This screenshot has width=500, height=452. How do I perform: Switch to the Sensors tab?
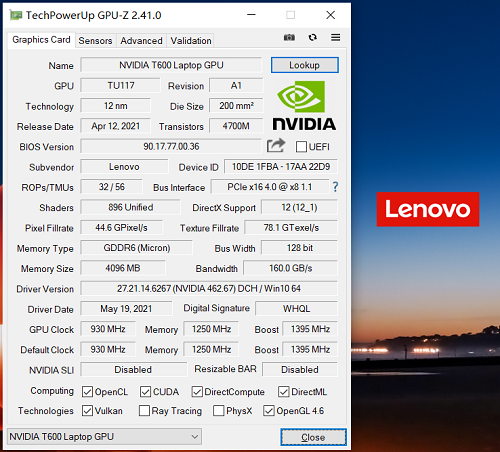click(95, 41)
